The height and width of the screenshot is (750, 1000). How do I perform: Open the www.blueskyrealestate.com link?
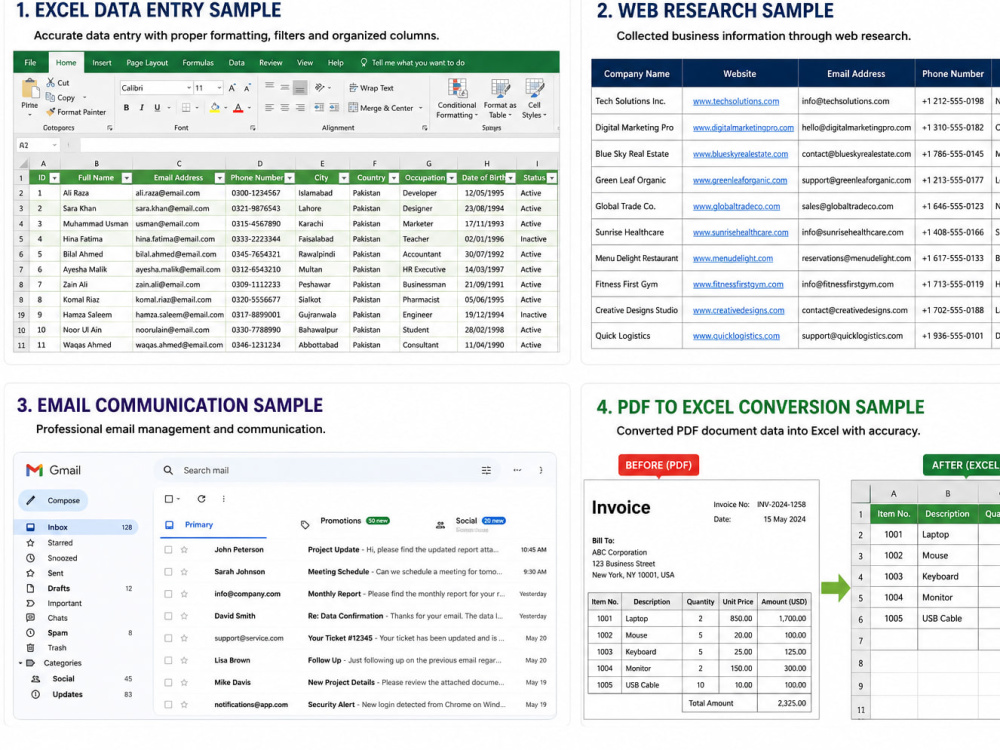[x=740, y=154]
